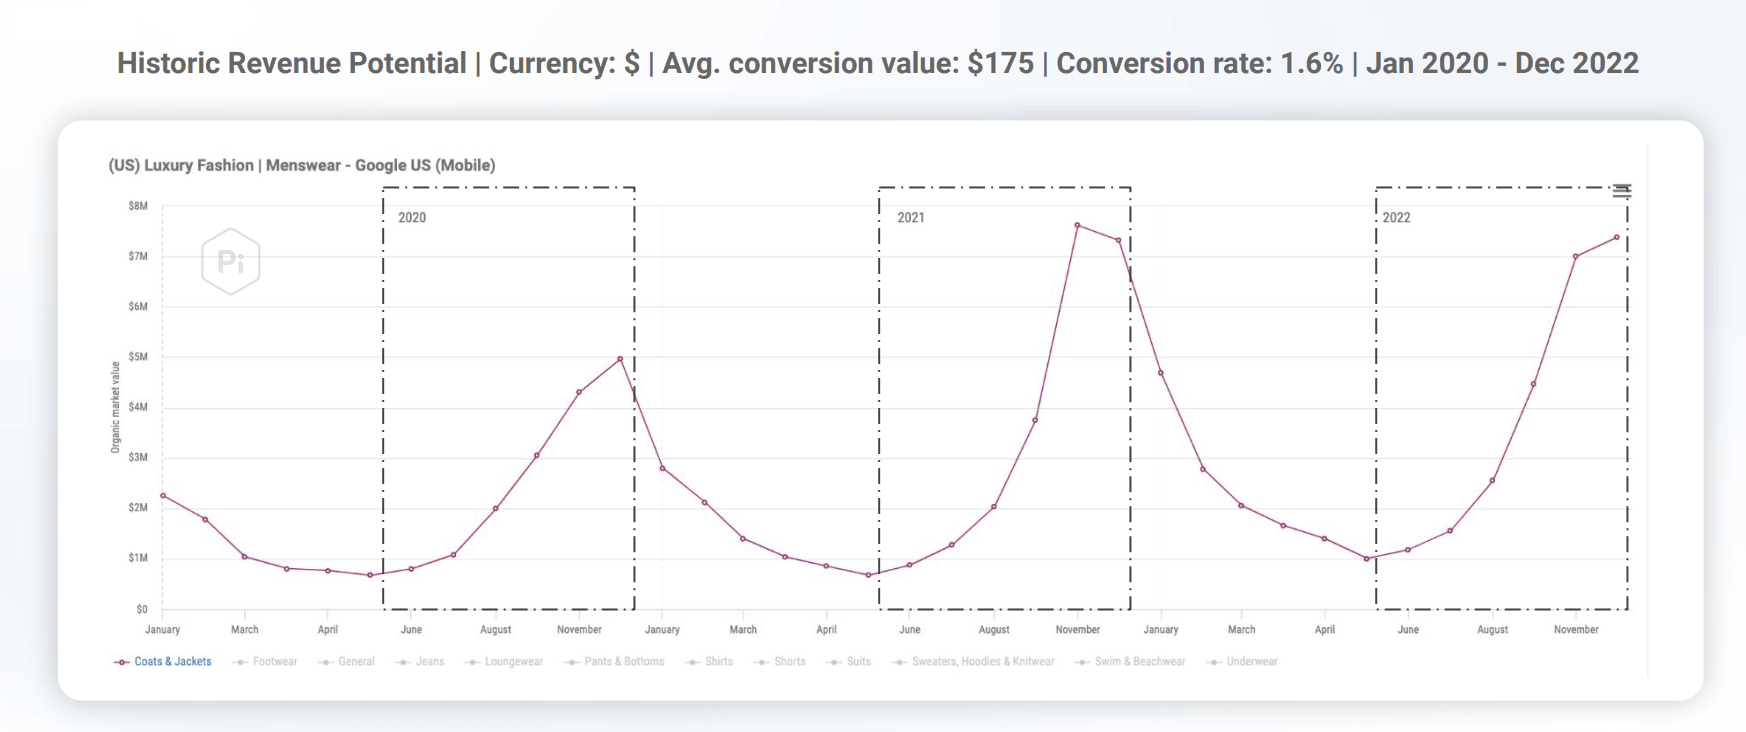The image size is (1746, 732).
Task: Click the 2021 peak data point near $7.6M
Action: (x=1077, y=225)
